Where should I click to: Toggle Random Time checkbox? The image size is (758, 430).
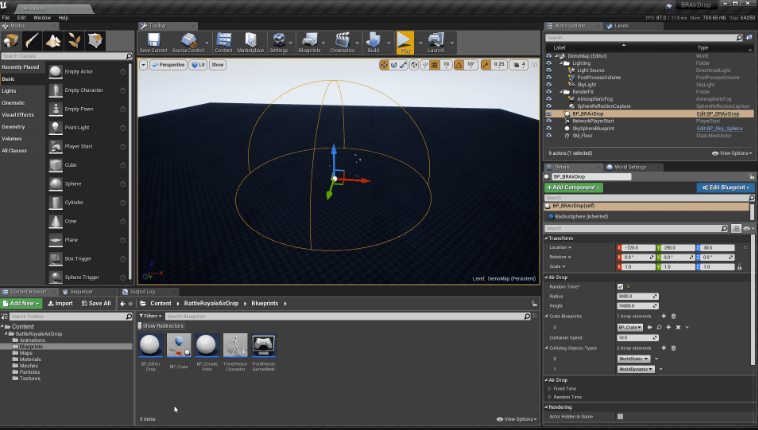point(620,287)
